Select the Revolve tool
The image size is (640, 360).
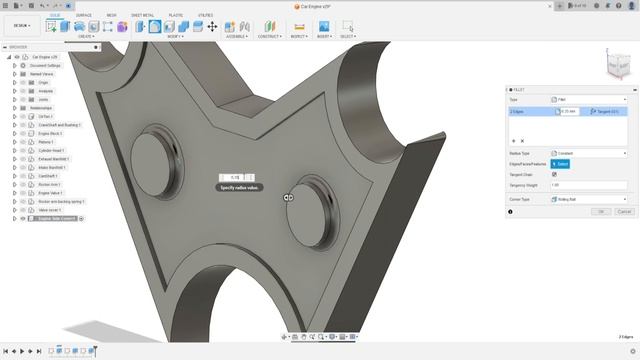coord(80,27)
